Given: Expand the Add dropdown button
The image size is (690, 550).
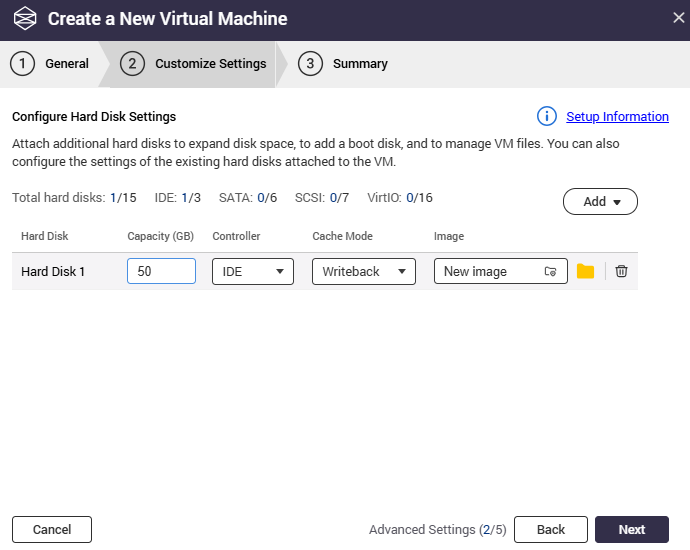Looking at the screenshot, I should coord(600,201).
